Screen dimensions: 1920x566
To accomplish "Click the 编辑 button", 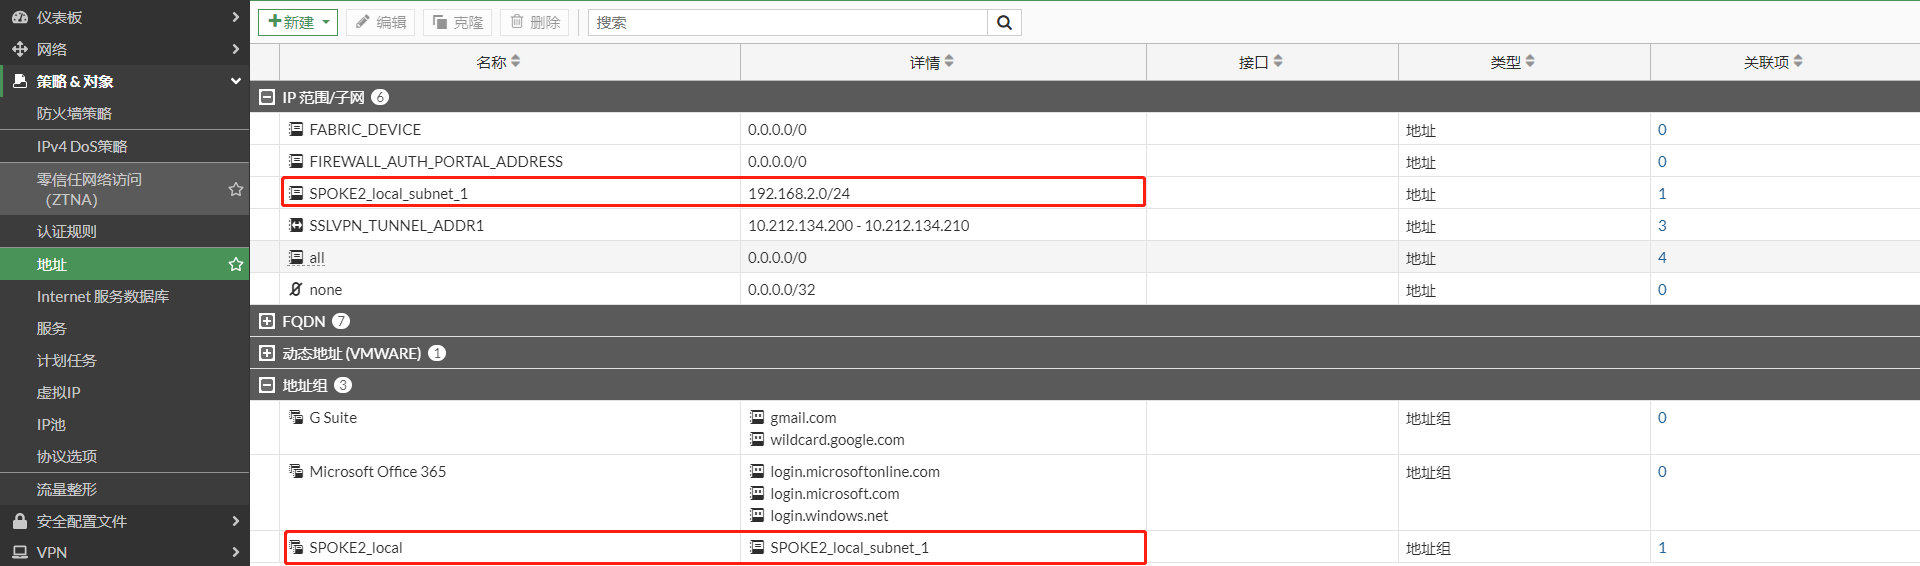I will click(x=381, y=22).
